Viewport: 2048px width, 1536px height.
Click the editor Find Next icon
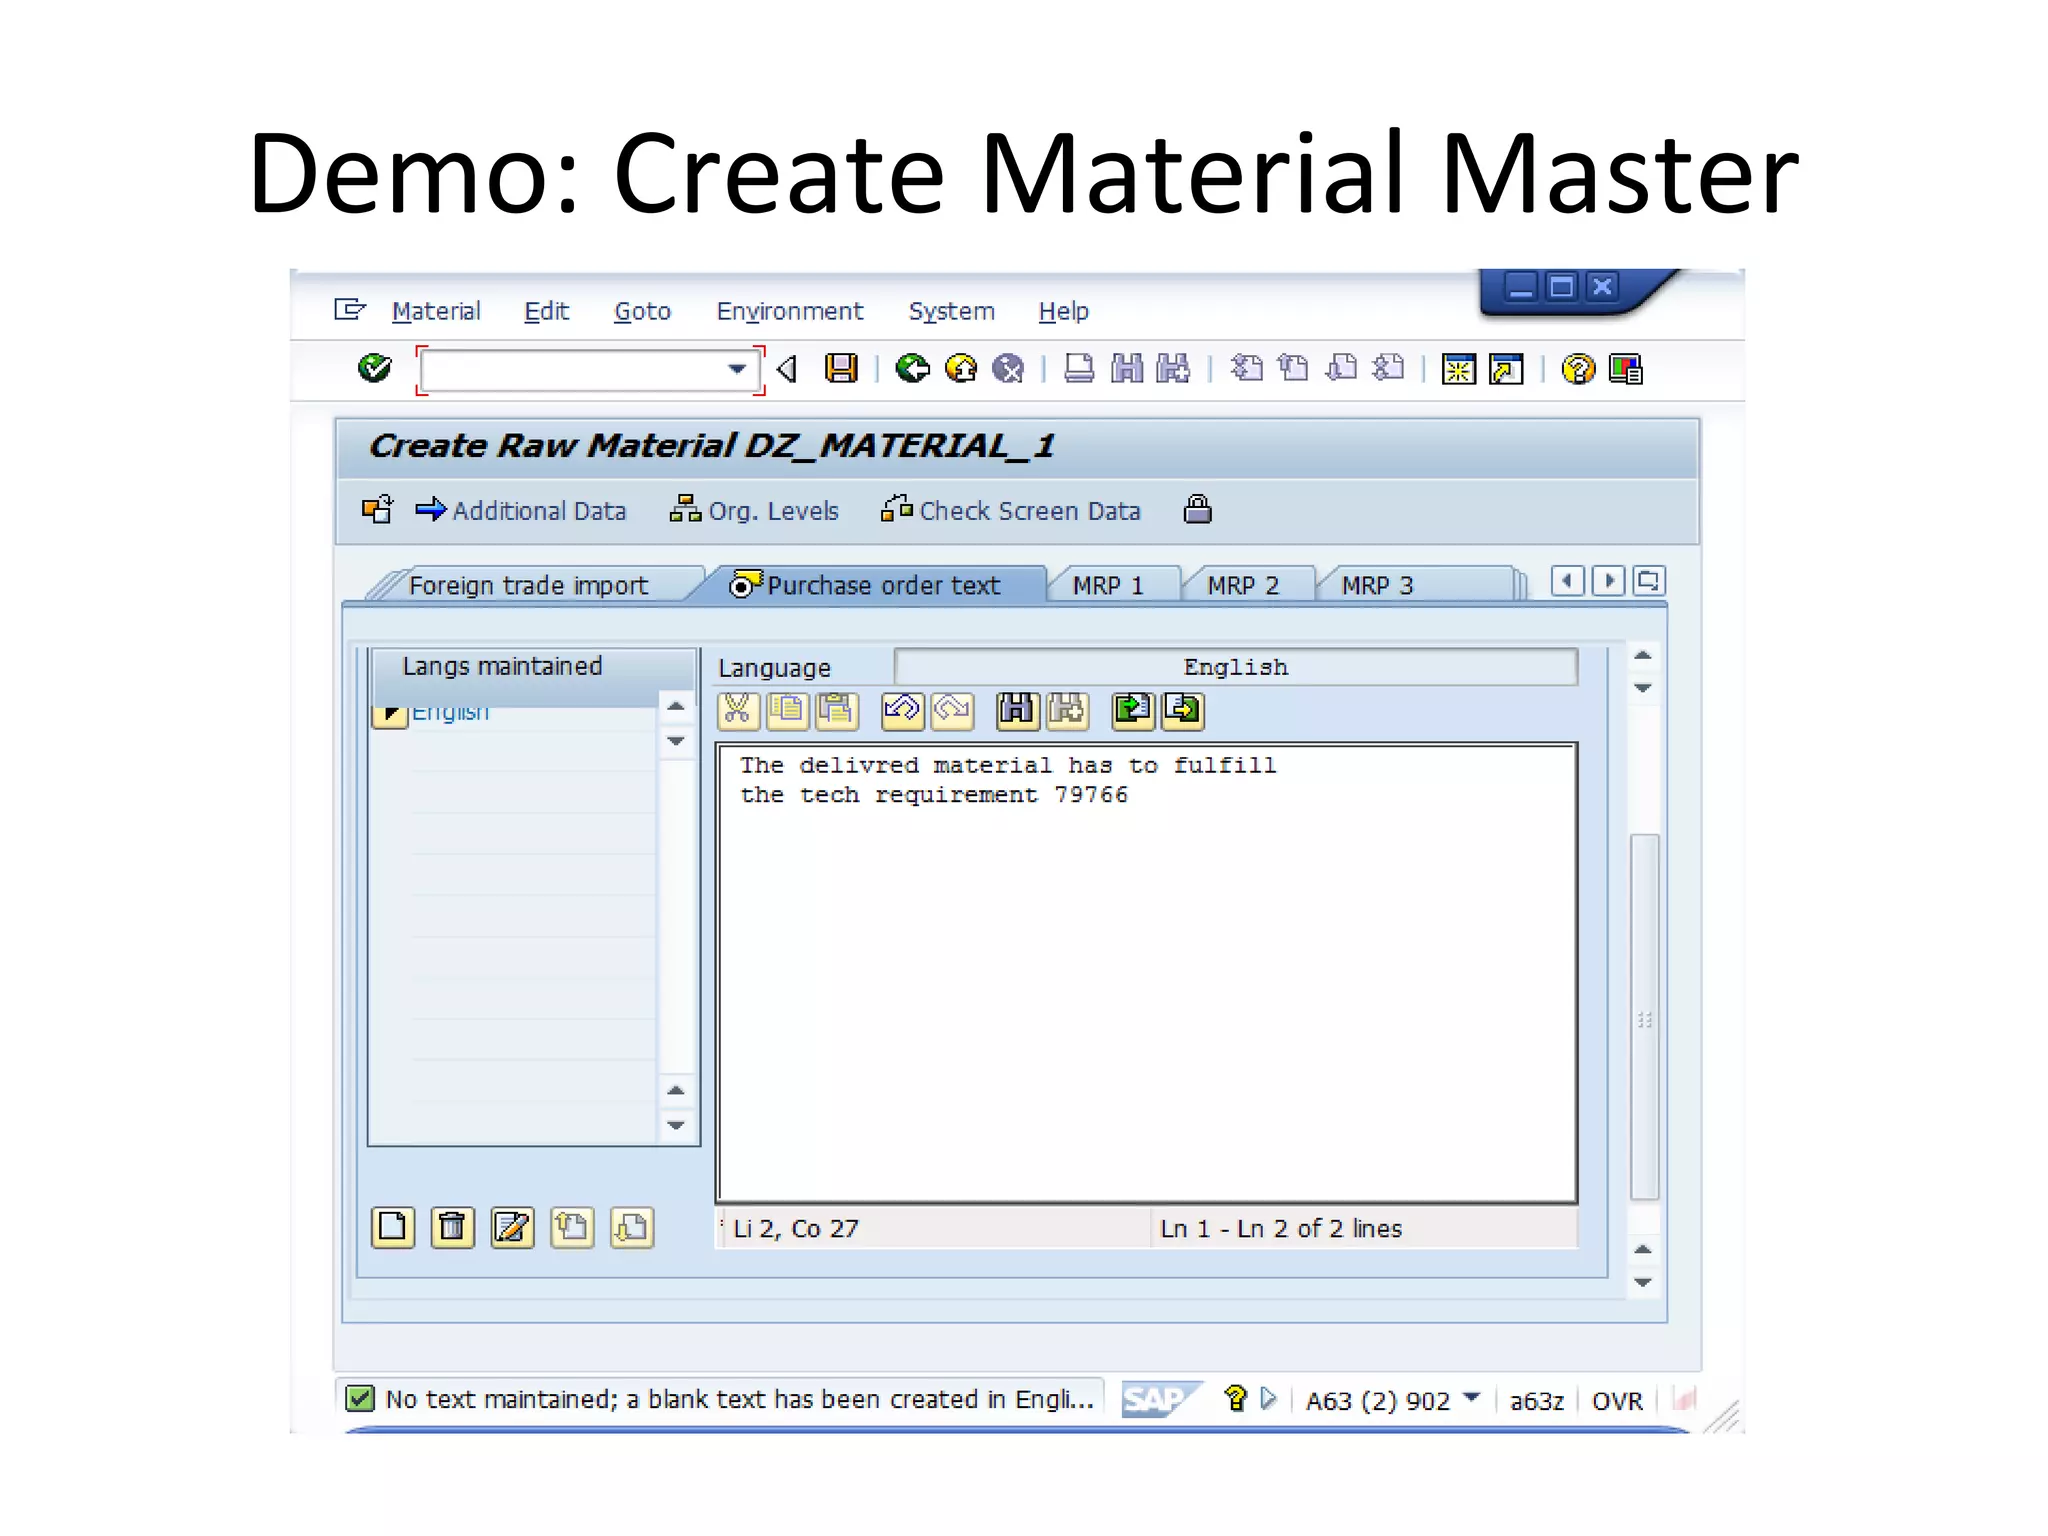pyautogui.click(x=1066, y=710)
